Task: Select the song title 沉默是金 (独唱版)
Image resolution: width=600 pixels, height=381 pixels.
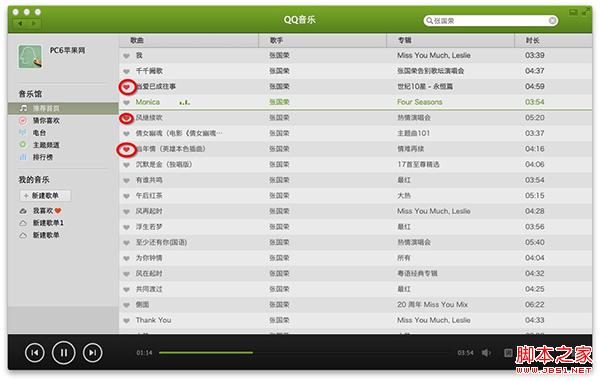Action: click(x=164, y=164)
